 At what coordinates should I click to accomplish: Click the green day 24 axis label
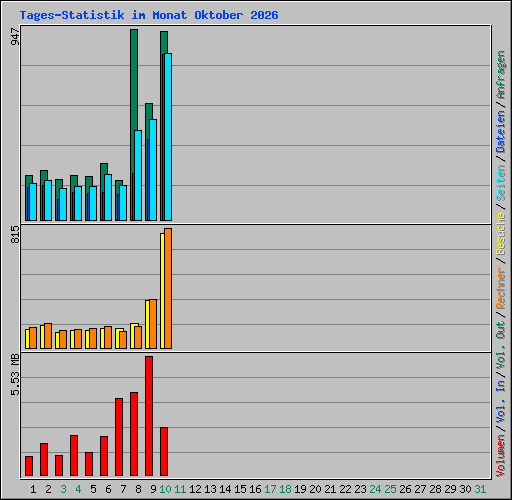coord(375,489)
